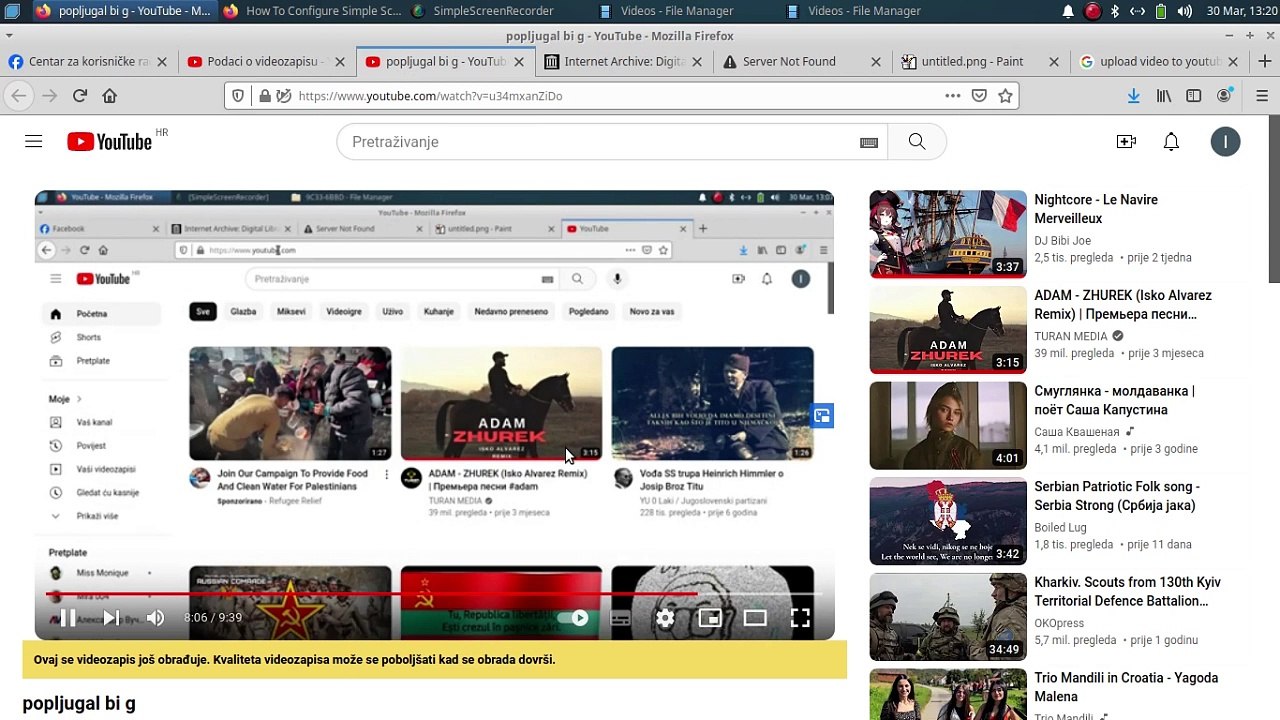Open TURAN MEDIA channel link

(1071, 337)
